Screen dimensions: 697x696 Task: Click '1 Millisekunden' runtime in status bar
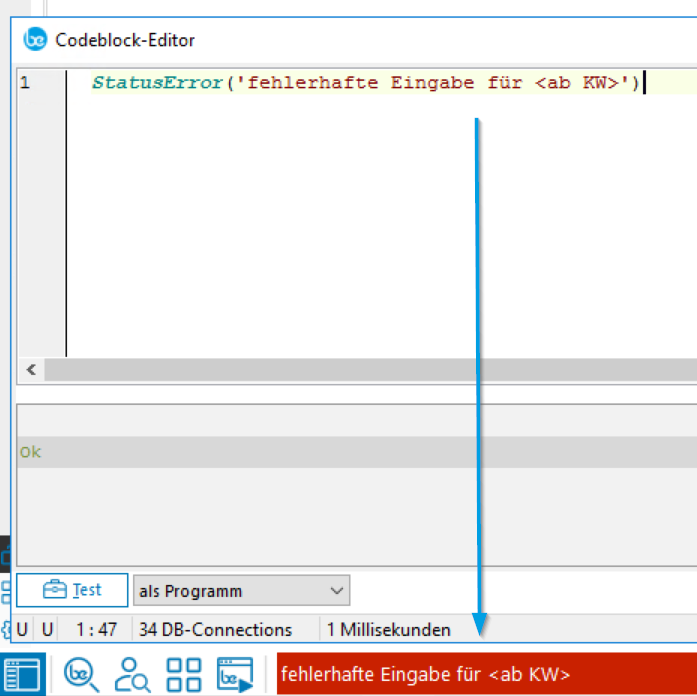pos(389,630)
